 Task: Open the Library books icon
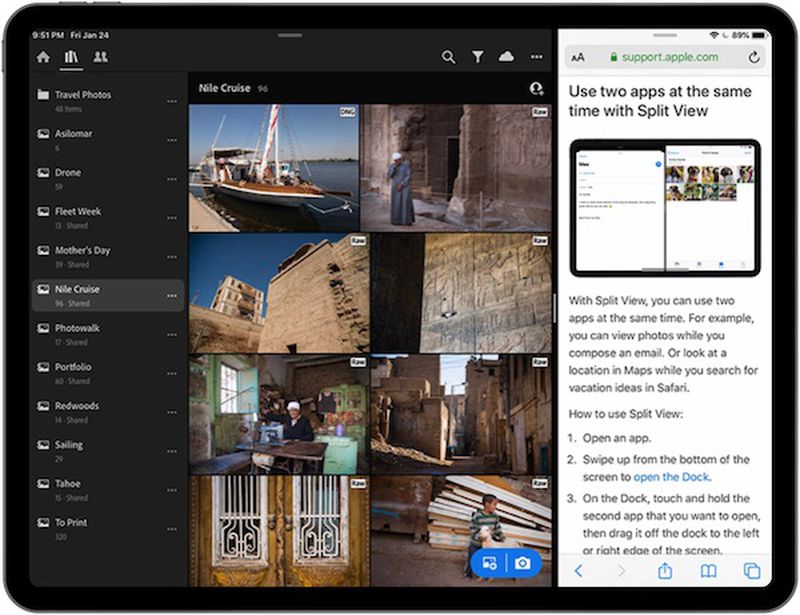pos(71,57)
